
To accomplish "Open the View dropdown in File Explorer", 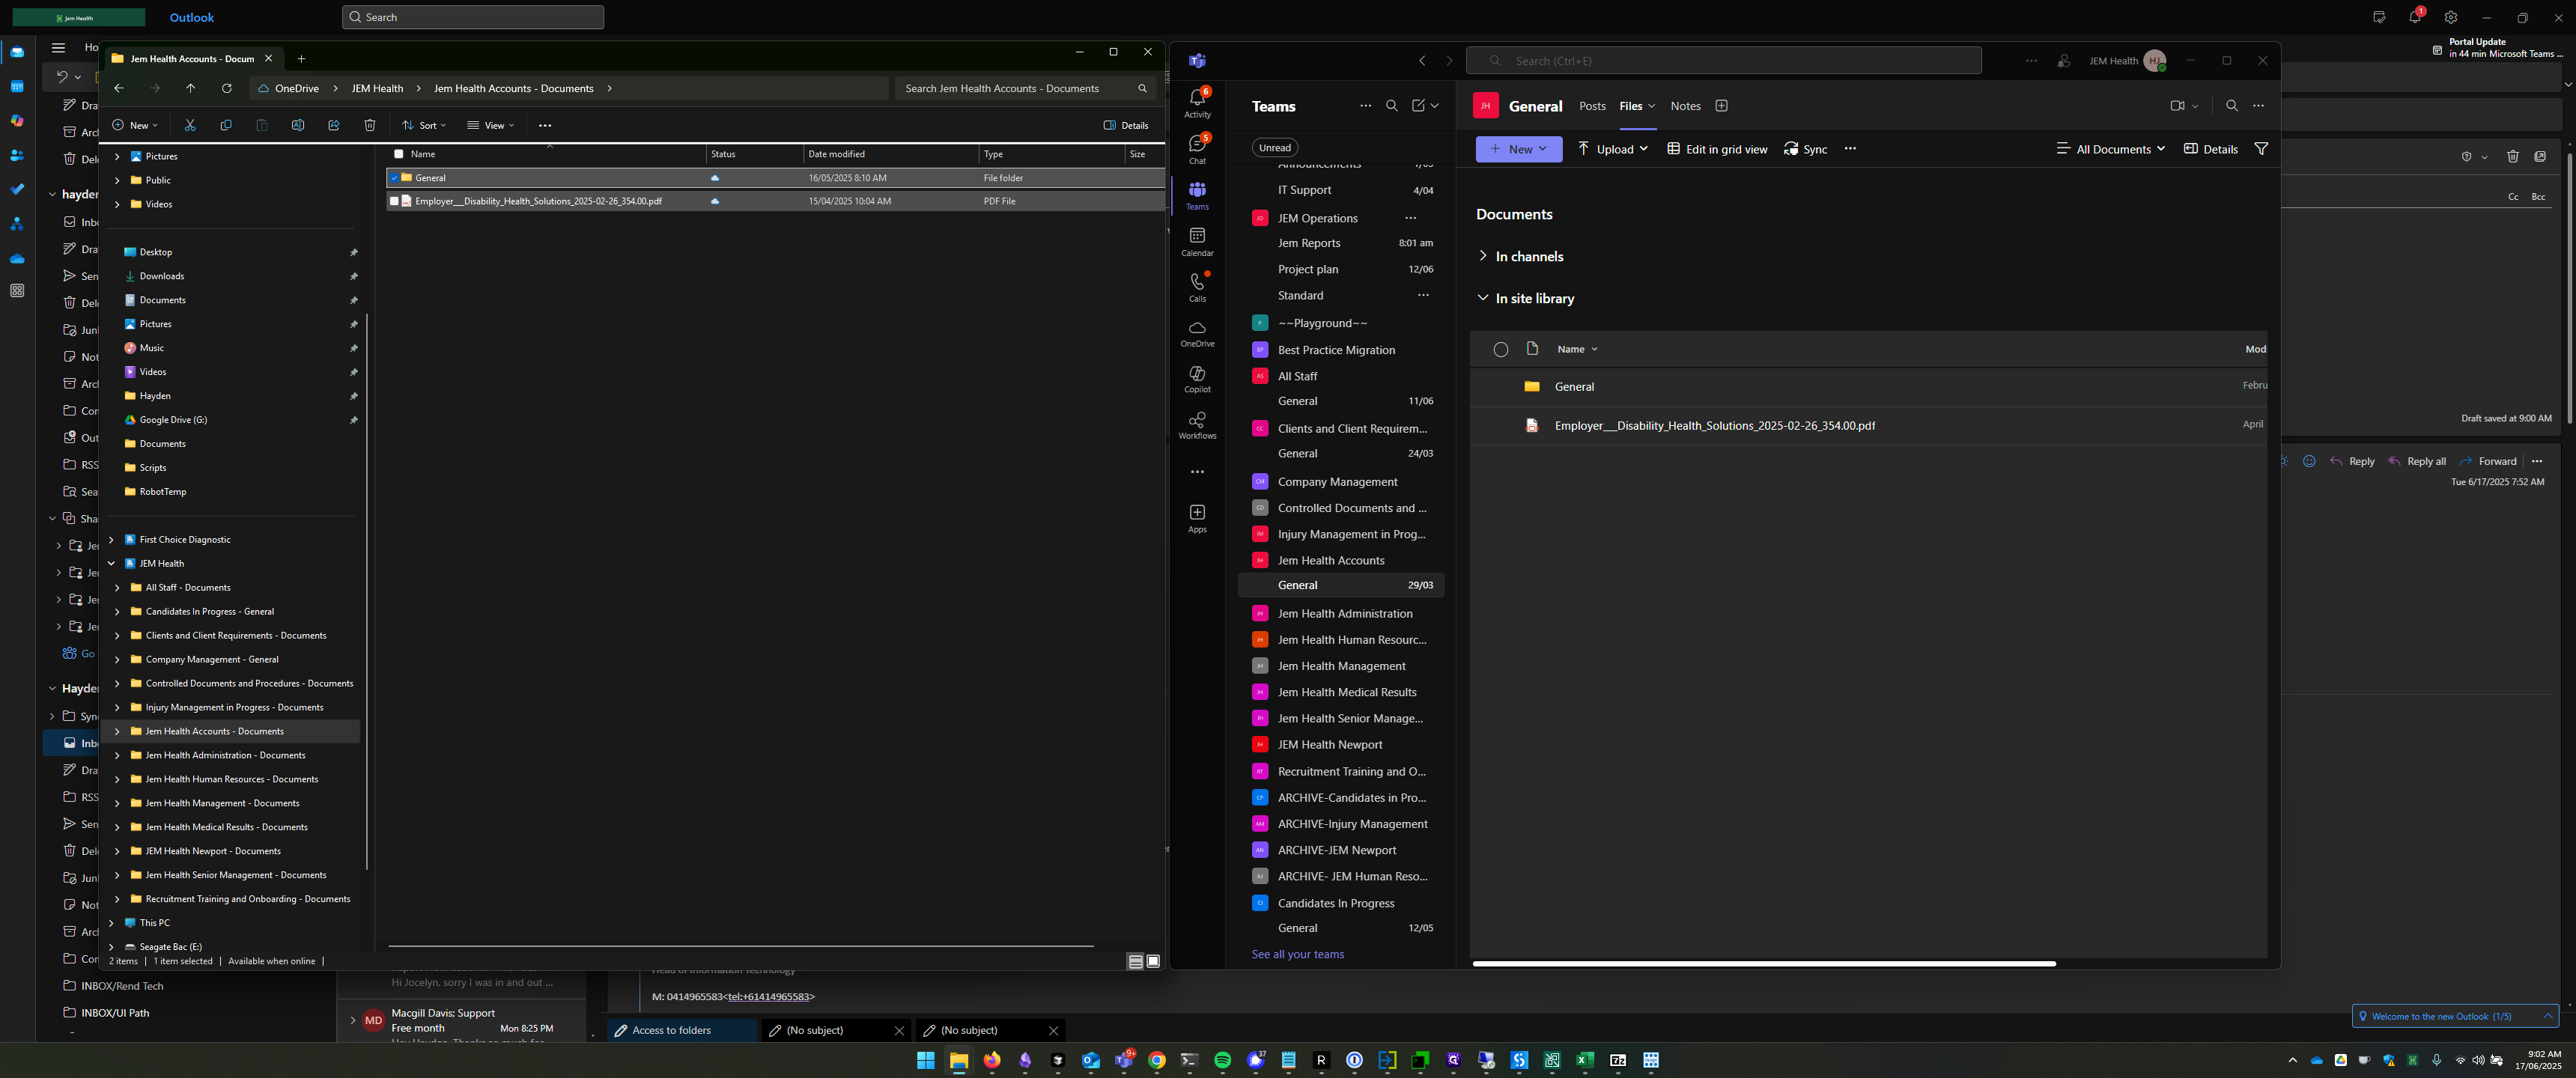I will [491, 125].
